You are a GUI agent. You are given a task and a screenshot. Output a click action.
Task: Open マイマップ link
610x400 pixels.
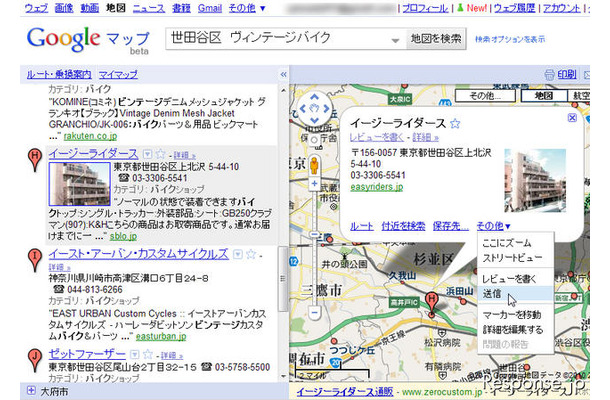tap(118, 74)
